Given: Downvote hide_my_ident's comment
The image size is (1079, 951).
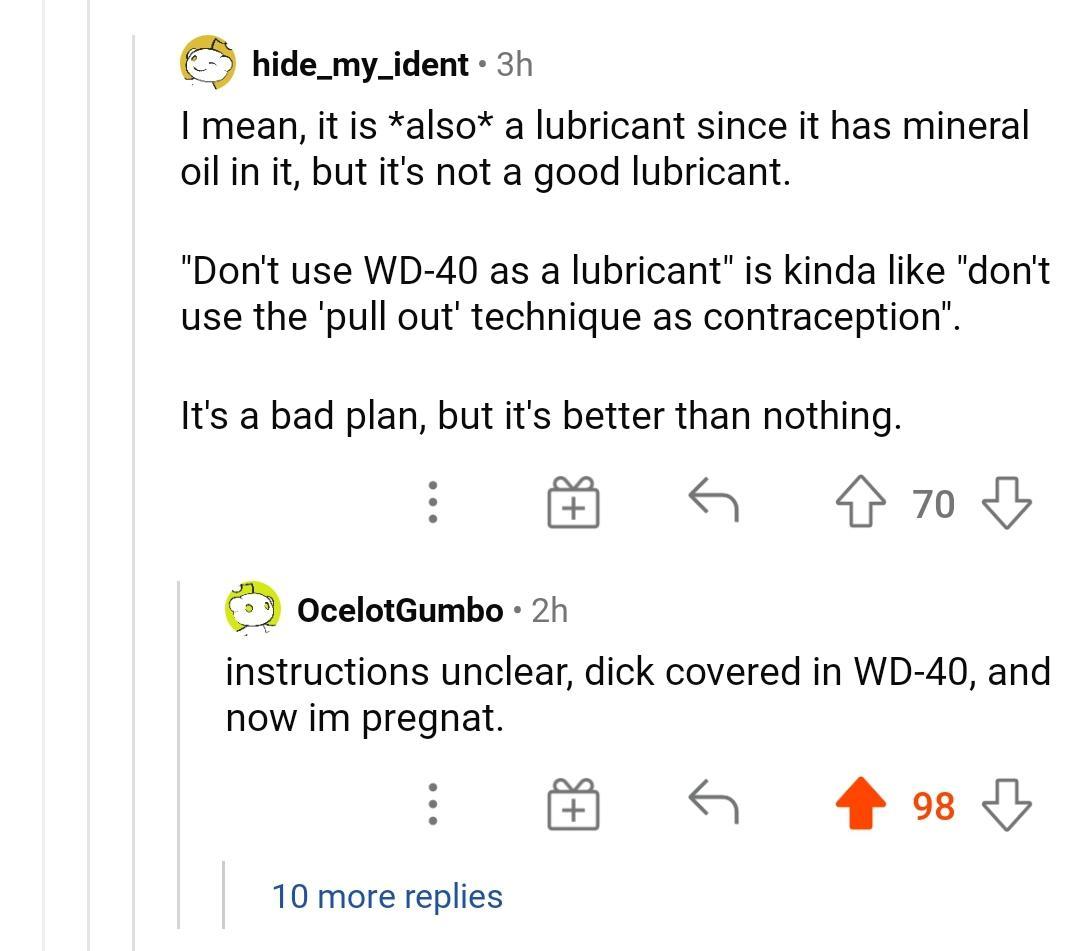Looking at the screenshot, I should tap(1006, 502).
